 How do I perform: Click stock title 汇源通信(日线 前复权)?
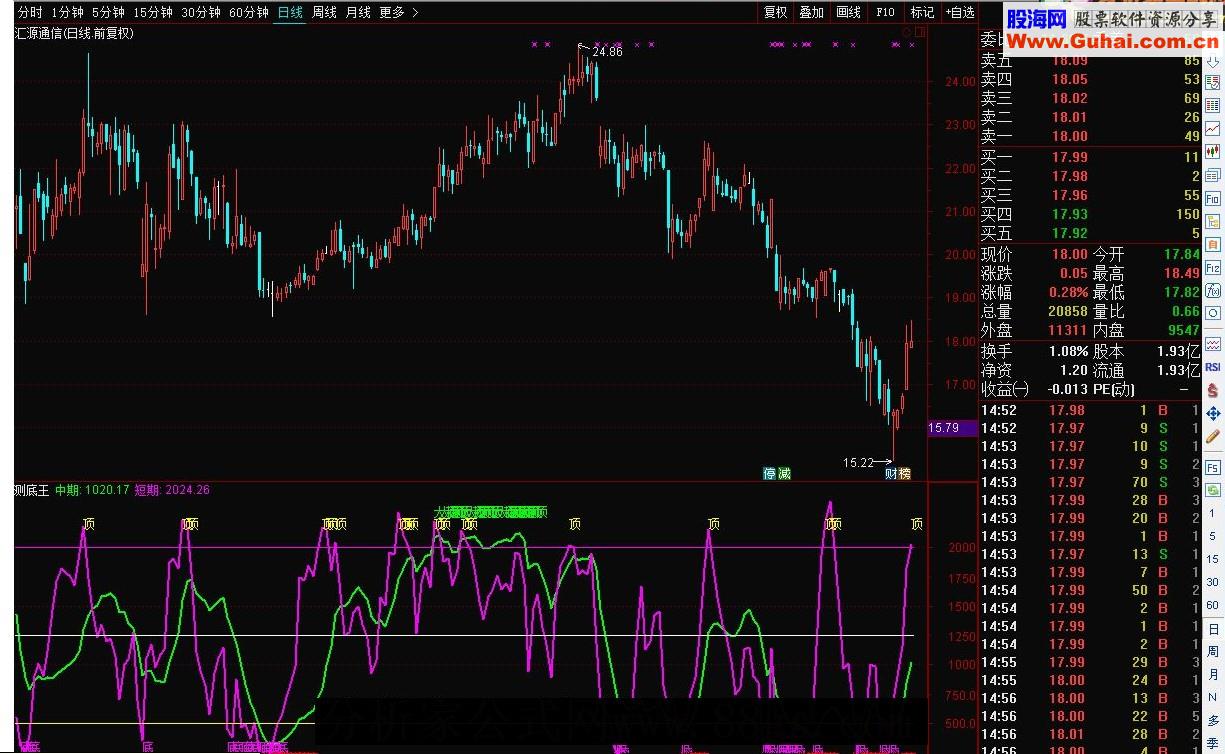(75, 33)
